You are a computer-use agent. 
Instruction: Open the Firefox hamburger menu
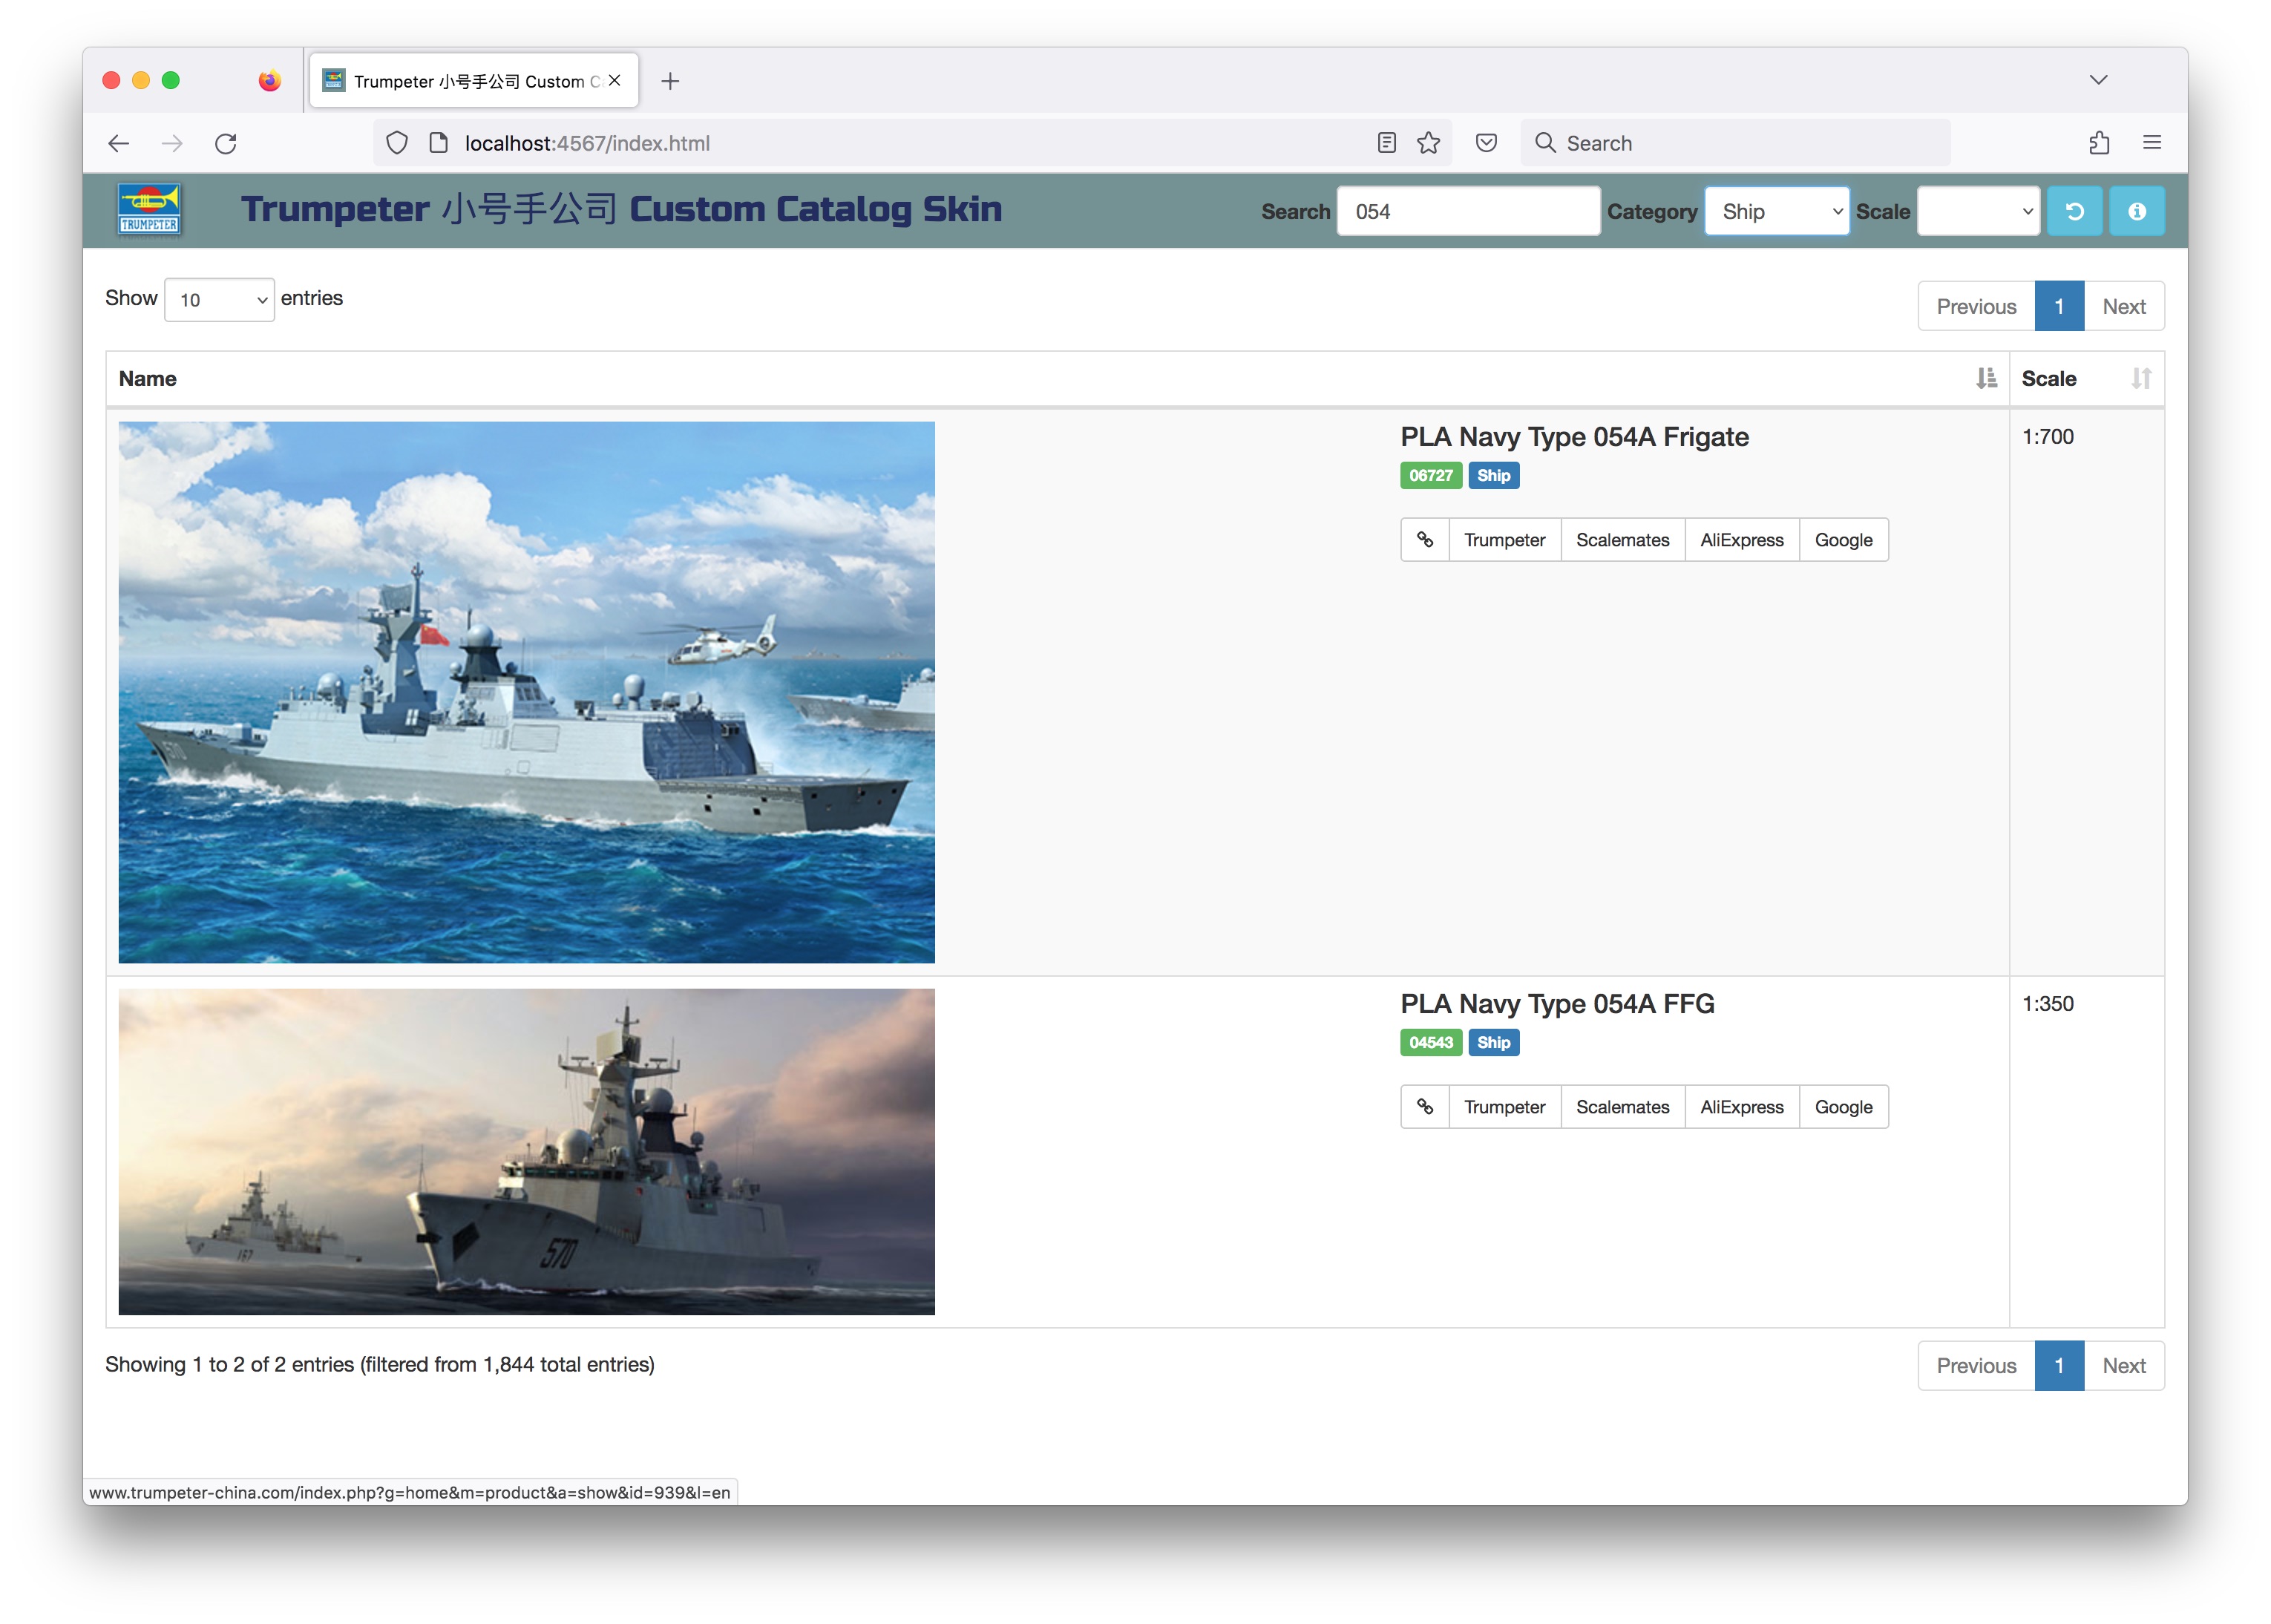pyautogui.click(x=2152, y=143)
